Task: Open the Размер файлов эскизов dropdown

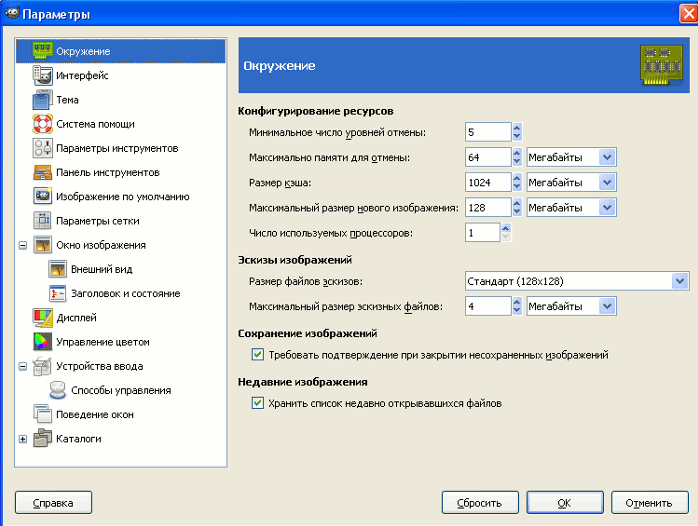Action: click(680, 281)
